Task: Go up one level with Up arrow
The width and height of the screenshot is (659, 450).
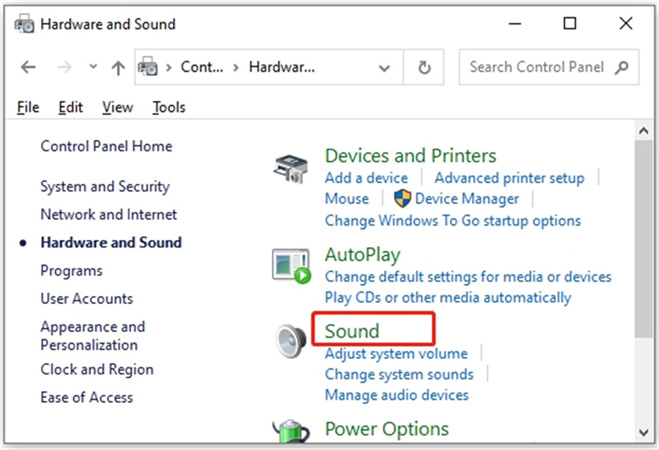Action: click(x=118, y=67)
